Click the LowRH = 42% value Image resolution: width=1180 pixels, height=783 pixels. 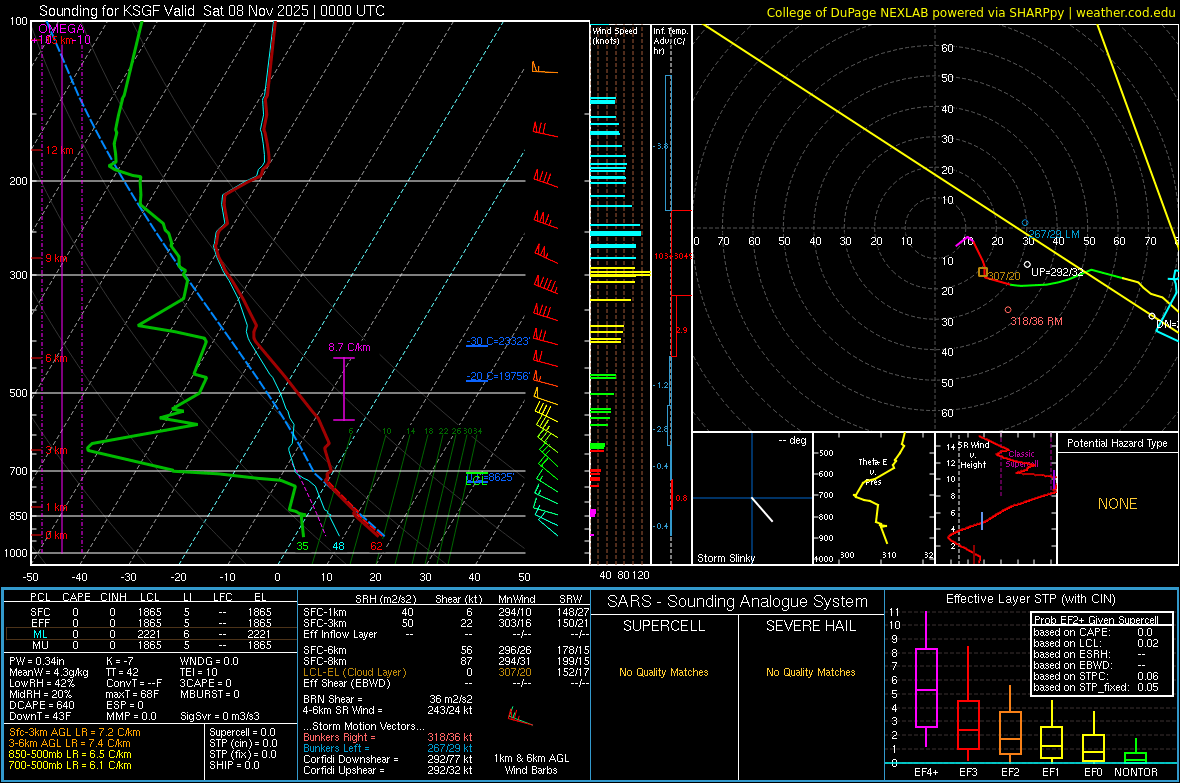point(41,684)
